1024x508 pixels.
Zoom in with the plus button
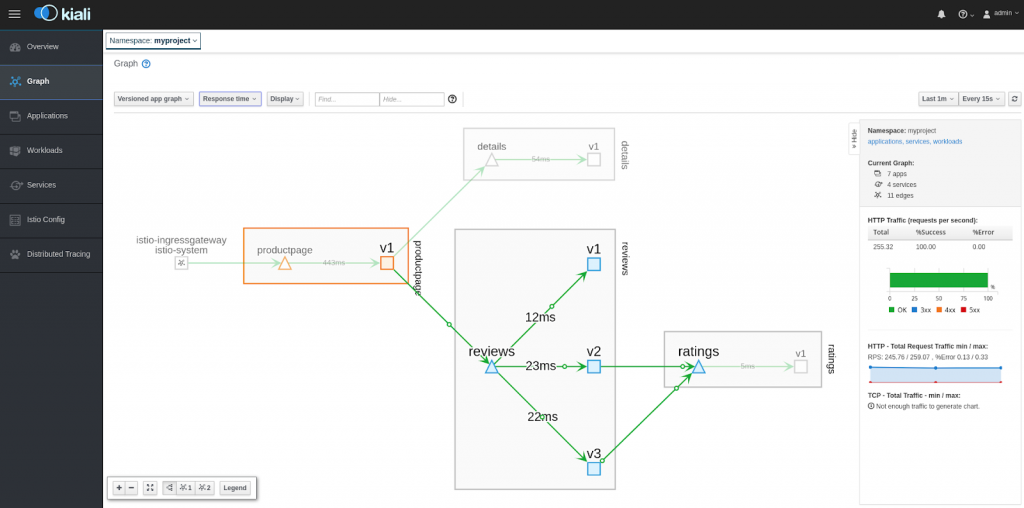(119, 488)
